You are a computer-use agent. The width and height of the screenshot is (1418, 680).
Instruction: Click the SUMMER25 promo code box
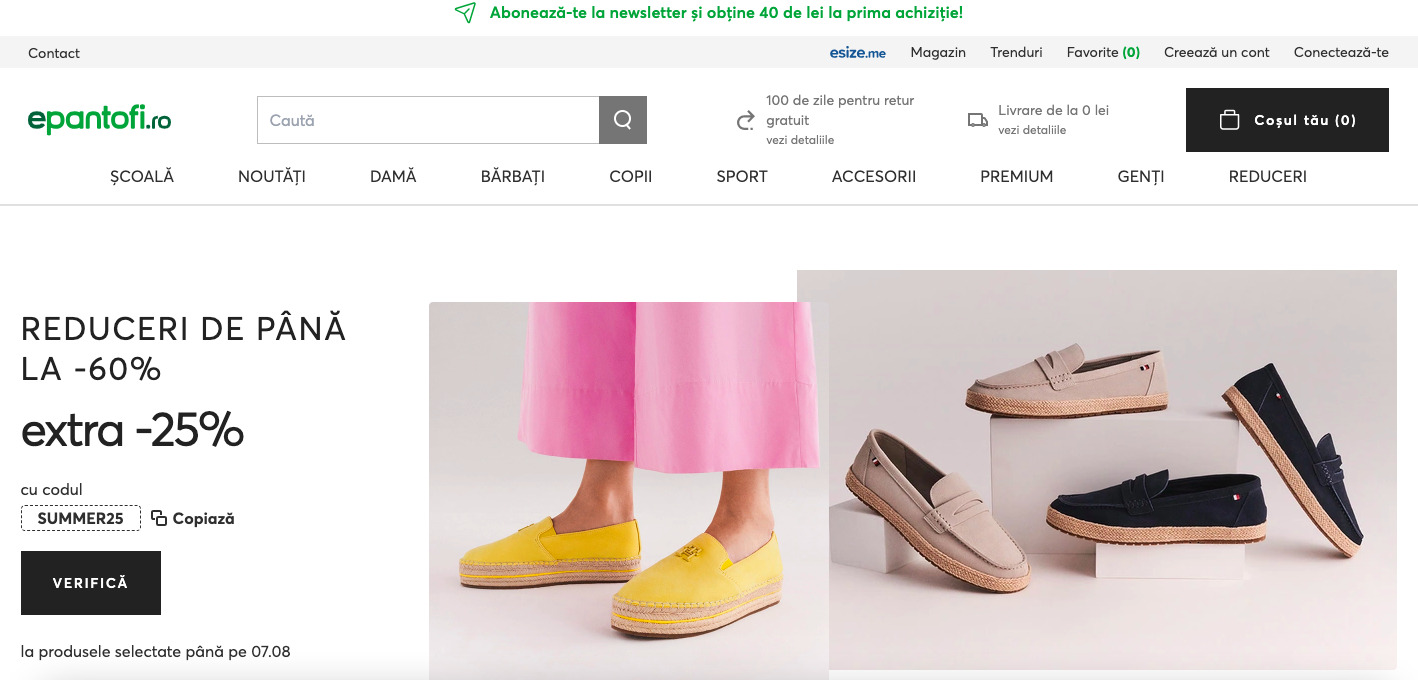coord(81,518)
